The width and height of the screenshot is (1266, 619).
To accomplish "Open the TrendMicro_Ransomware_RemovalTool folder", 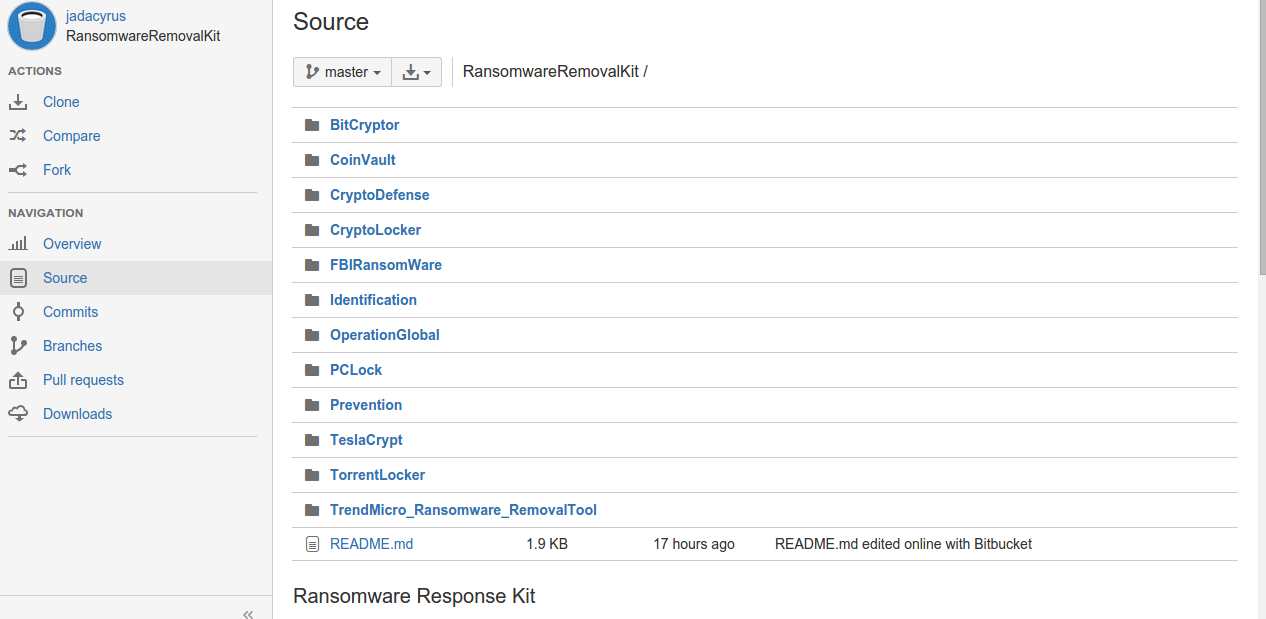I will [x=463, y=510].
